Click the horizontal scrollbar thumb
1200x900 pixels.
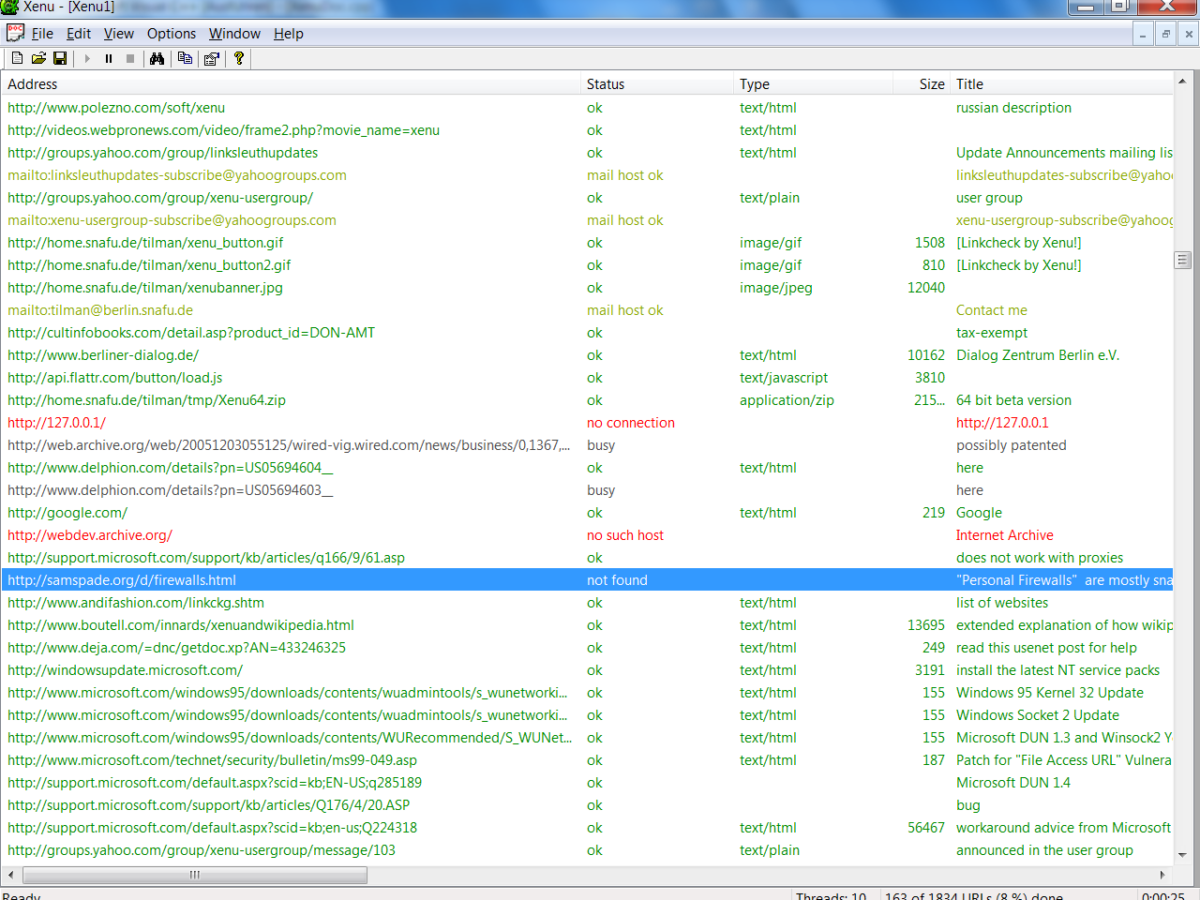(193, 875)
